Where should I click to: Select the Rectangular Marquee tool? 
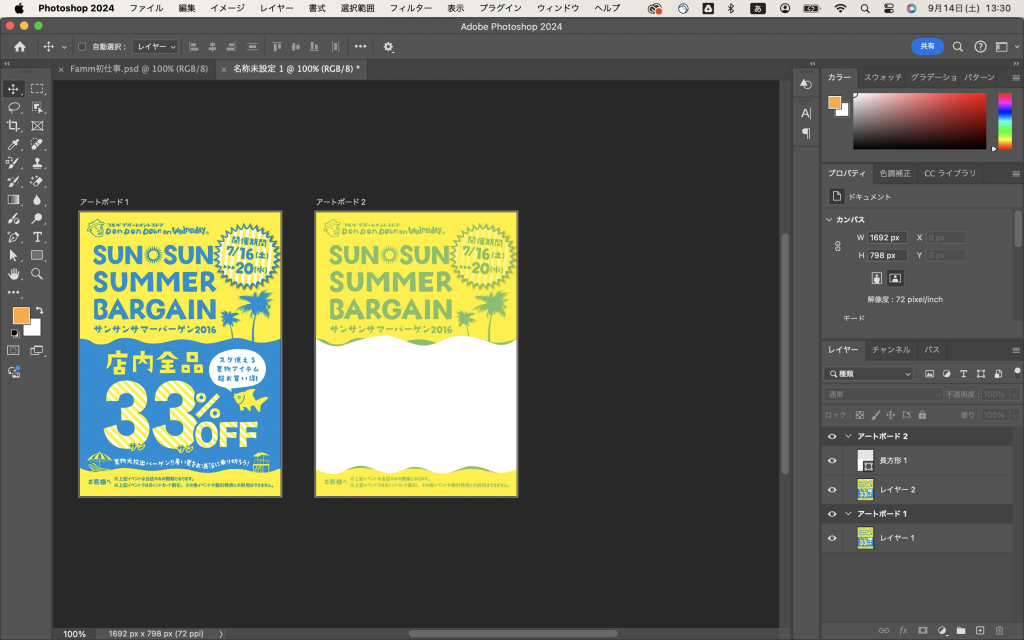pyautogui.click(x=37, y=89)
